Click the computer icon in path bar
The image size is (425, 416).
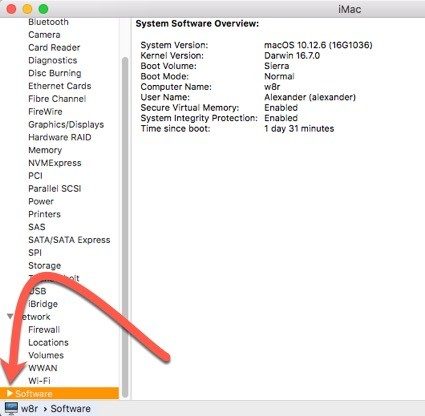(11, 408)
